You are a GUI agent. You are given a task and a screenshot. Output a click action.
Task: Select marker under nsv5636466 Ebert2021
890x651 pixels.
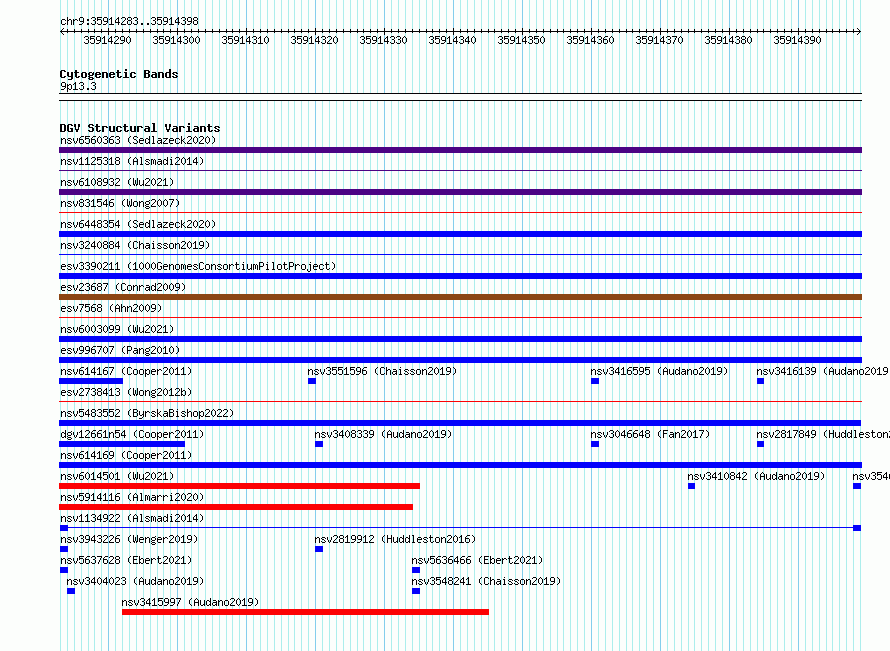pyautogui.click(x=416, y=570)
